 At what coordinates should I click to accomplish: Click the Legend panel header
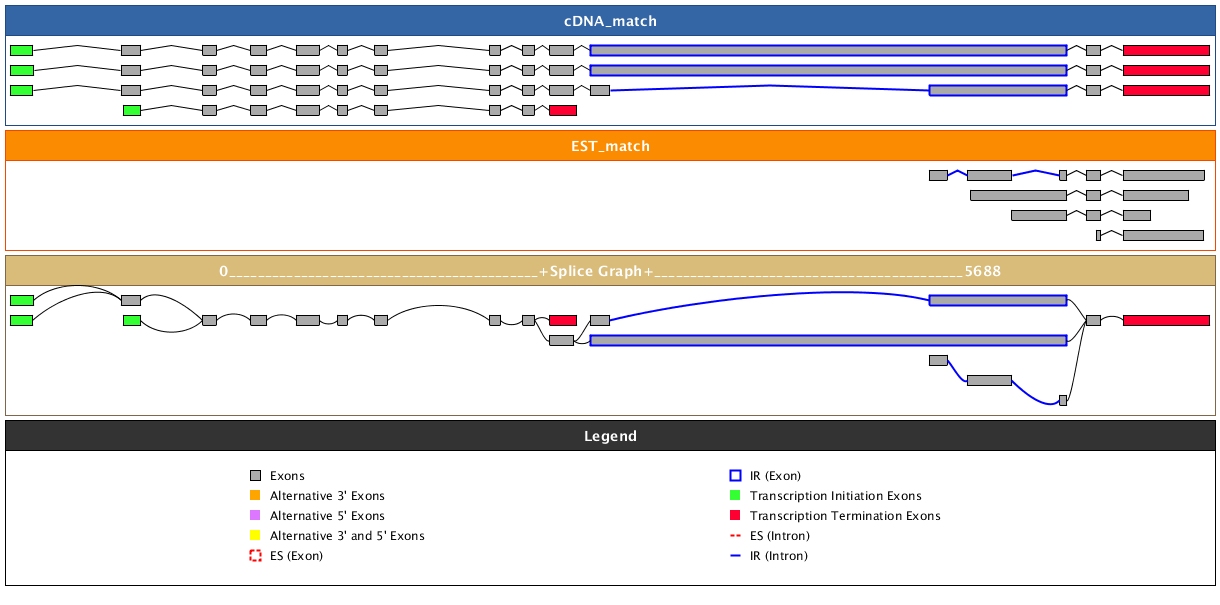(x=610, y=436)
